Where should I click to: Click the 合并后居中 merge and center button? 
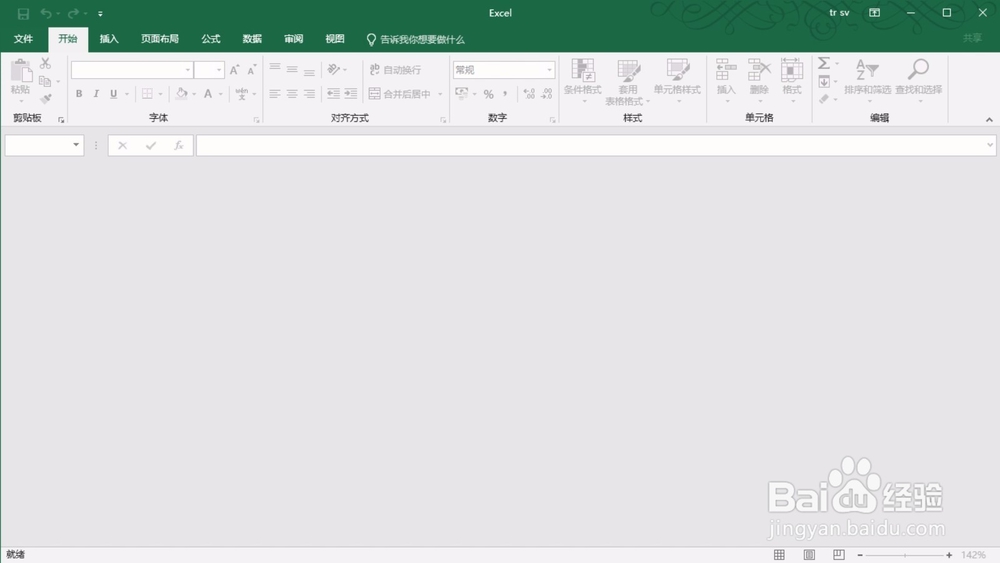click(400, 94)
